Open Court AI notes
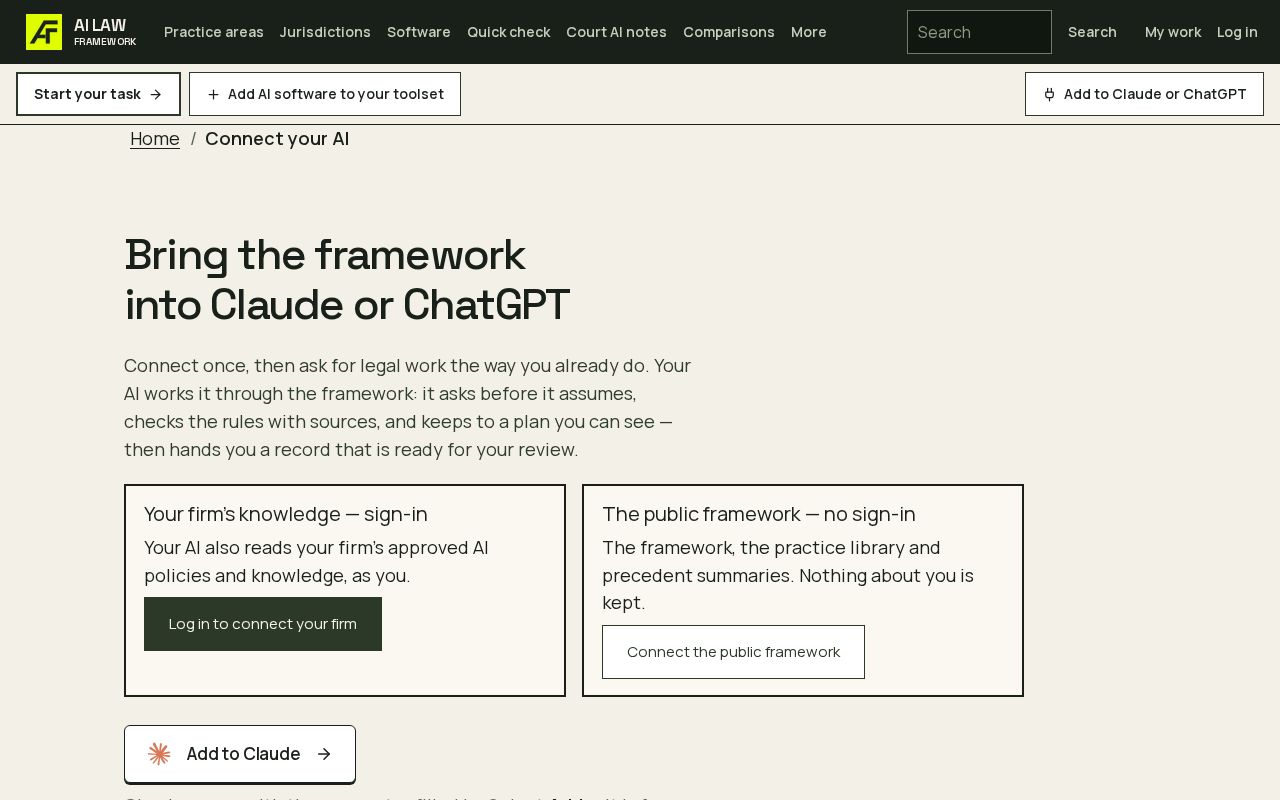This screenshot has width=1280, height=800. 616,32
